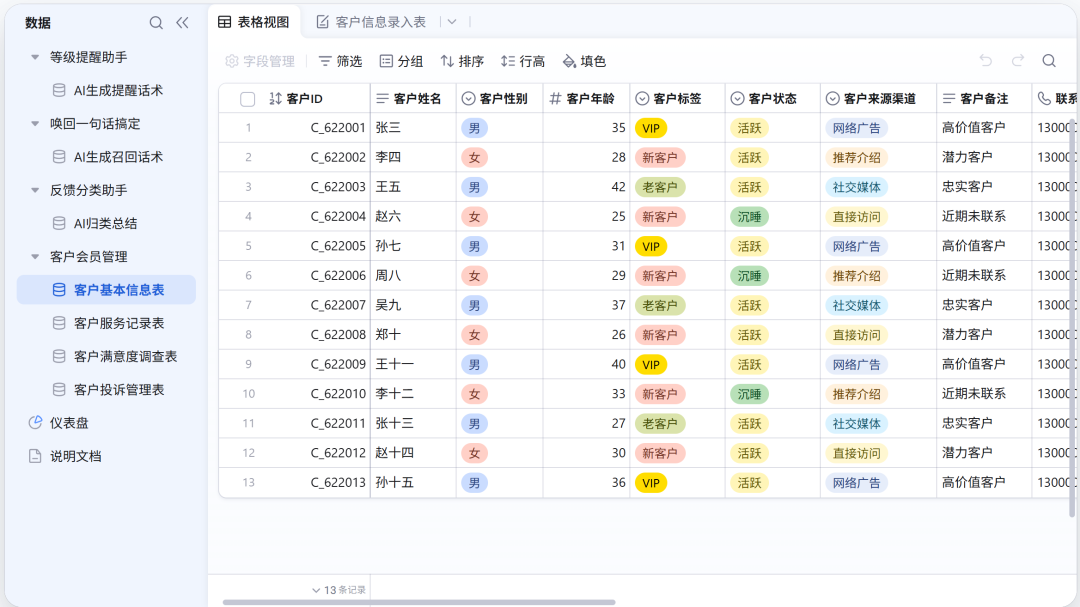Click the 说明文档 document icon

35,456
